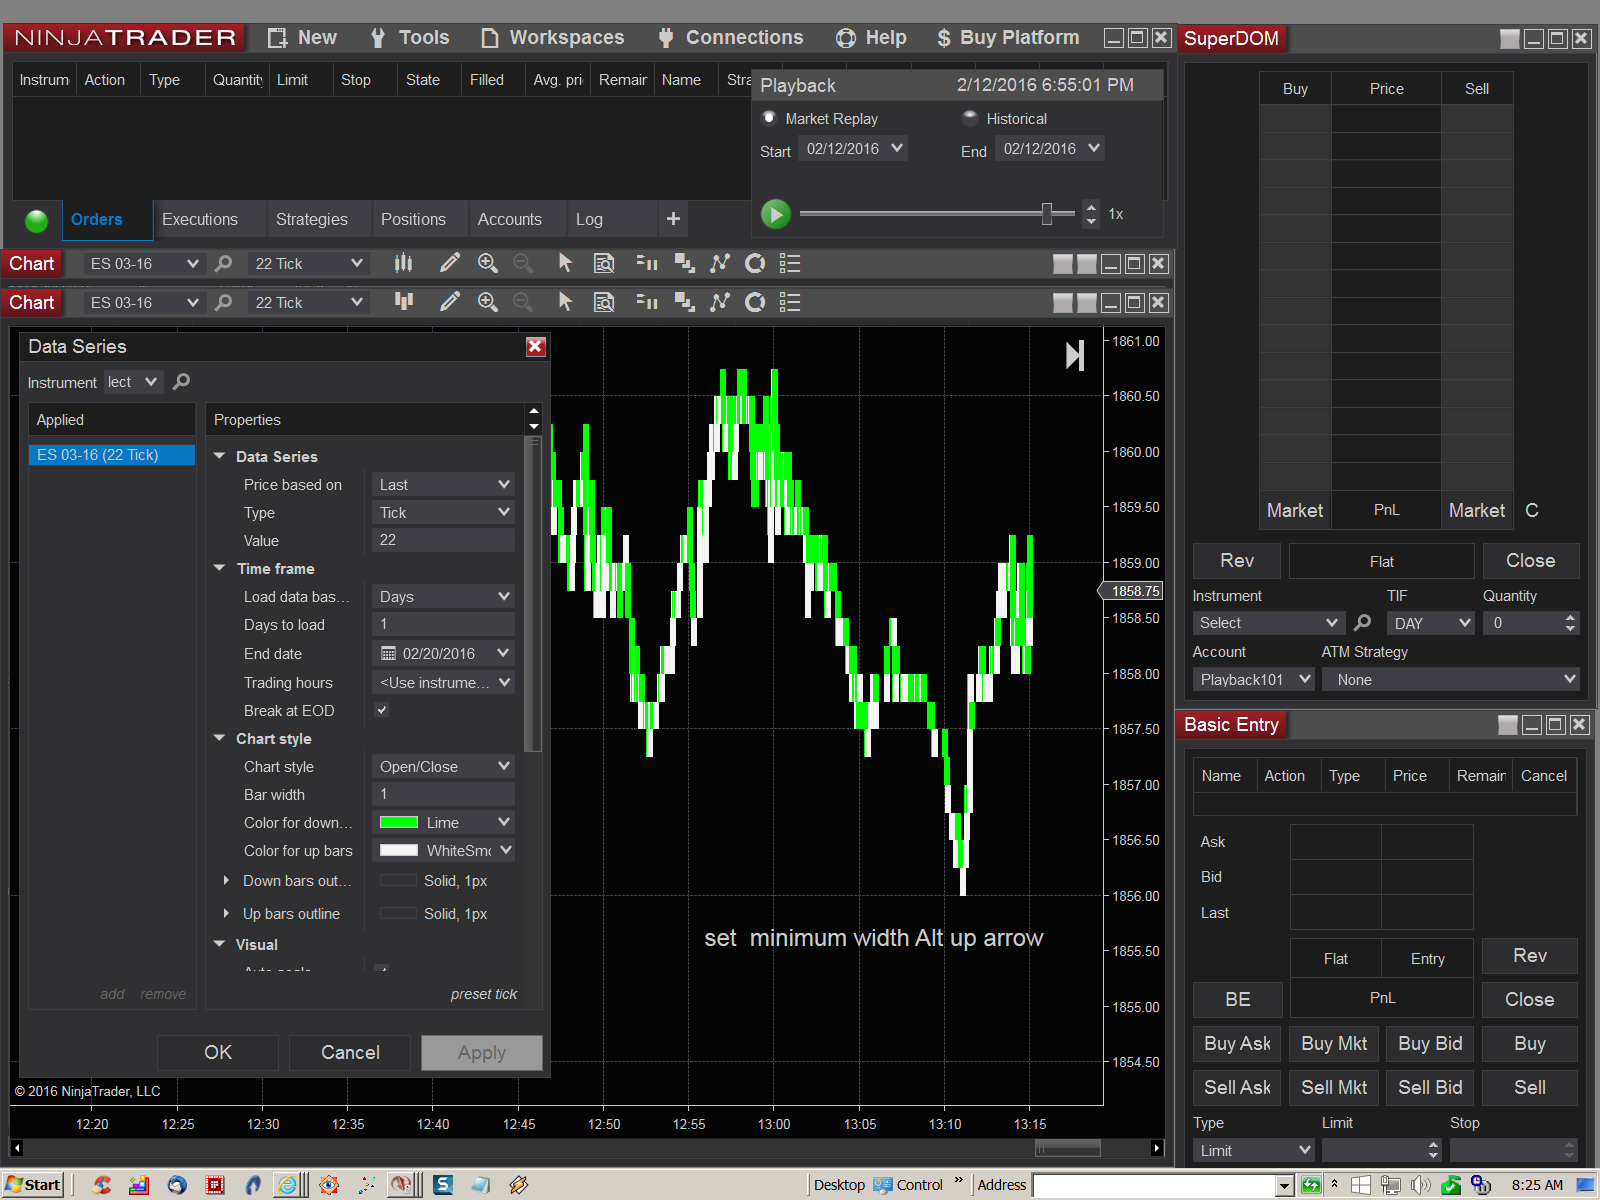Open the Type dropdown showing Limit in Basic Entry
1600x1200 pixels.
point(1254,1150)
